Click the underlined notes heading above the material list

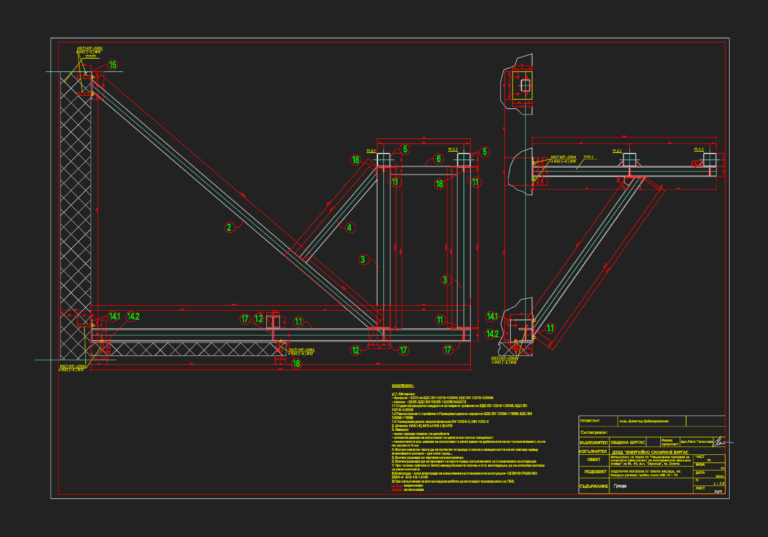pyautogui.click(x=403, y=386)
